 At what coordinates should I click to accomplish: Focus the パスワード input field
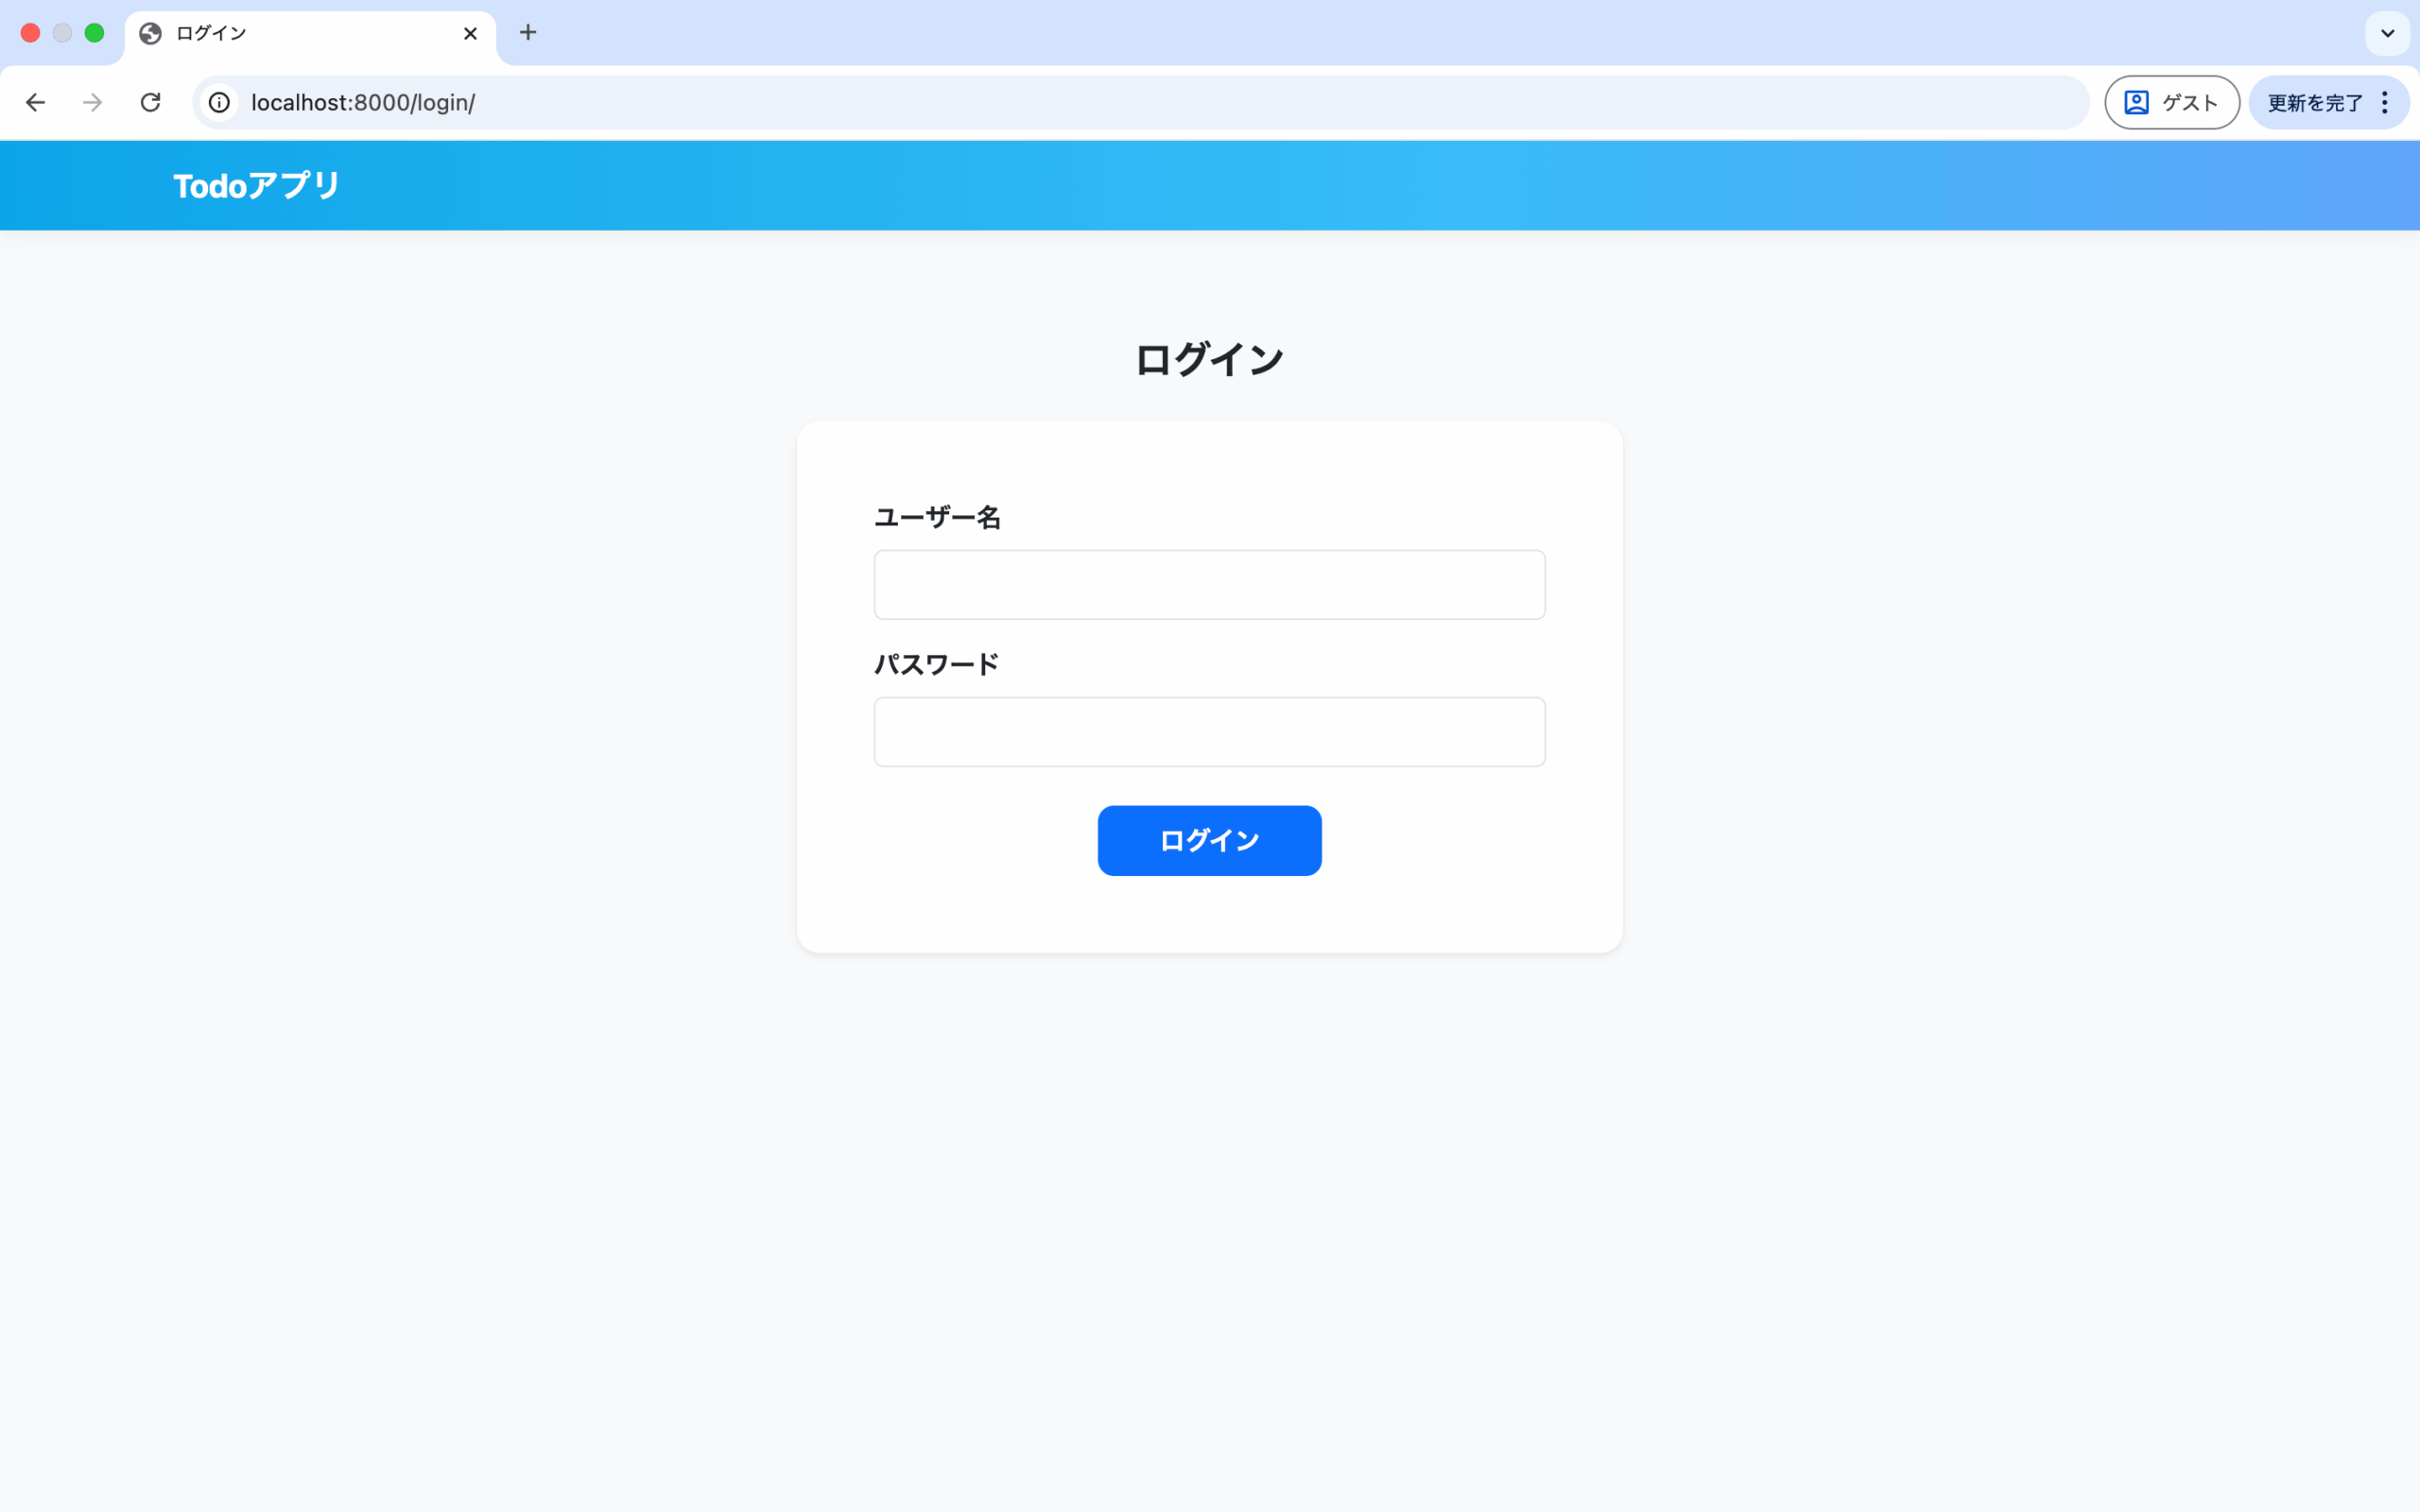(1209, 732)
